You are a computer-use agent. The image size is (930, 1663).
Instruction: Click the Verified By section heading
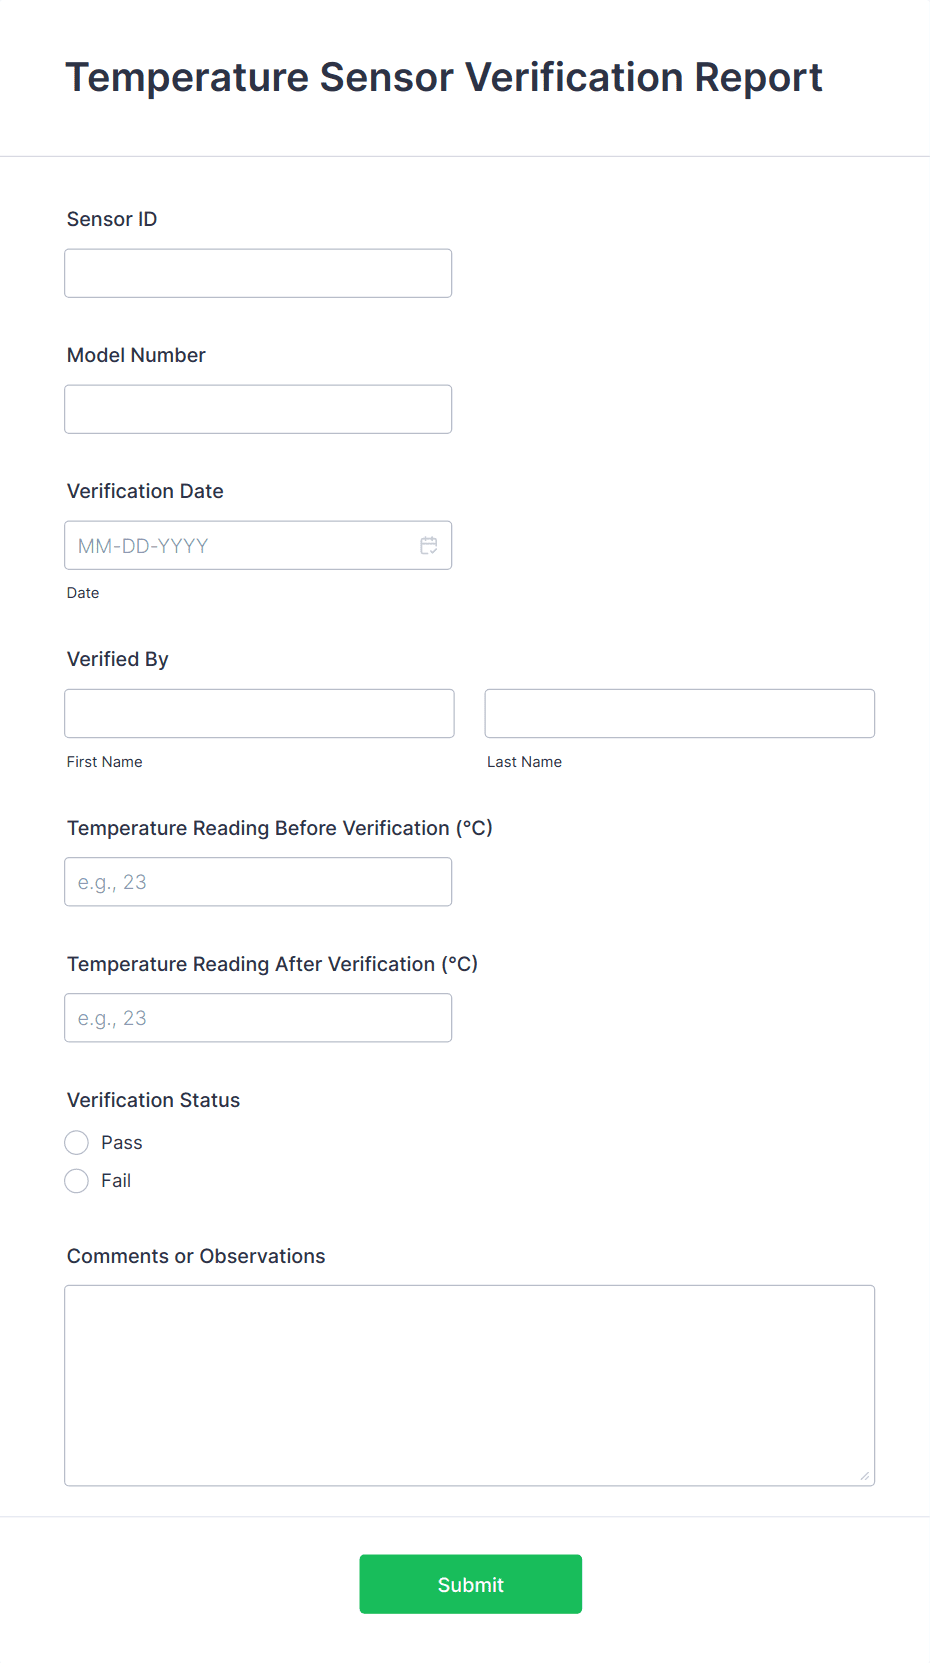click(x=117, y=658)
